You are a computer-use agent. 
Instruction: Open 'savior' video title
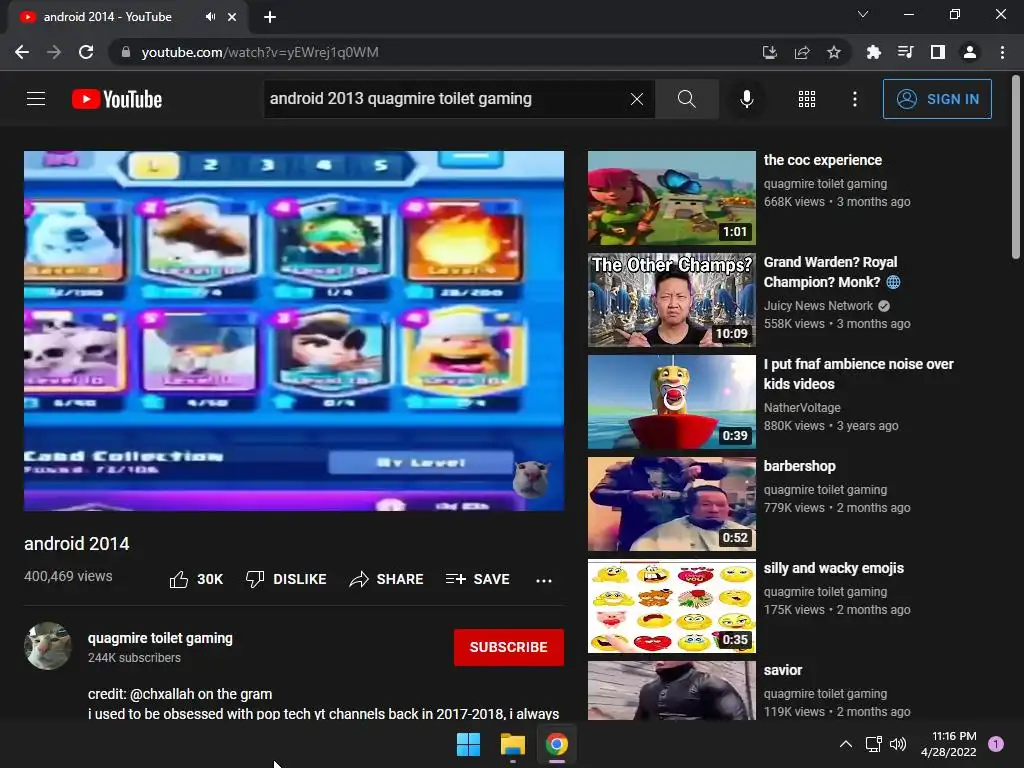(x=782, y=670)
